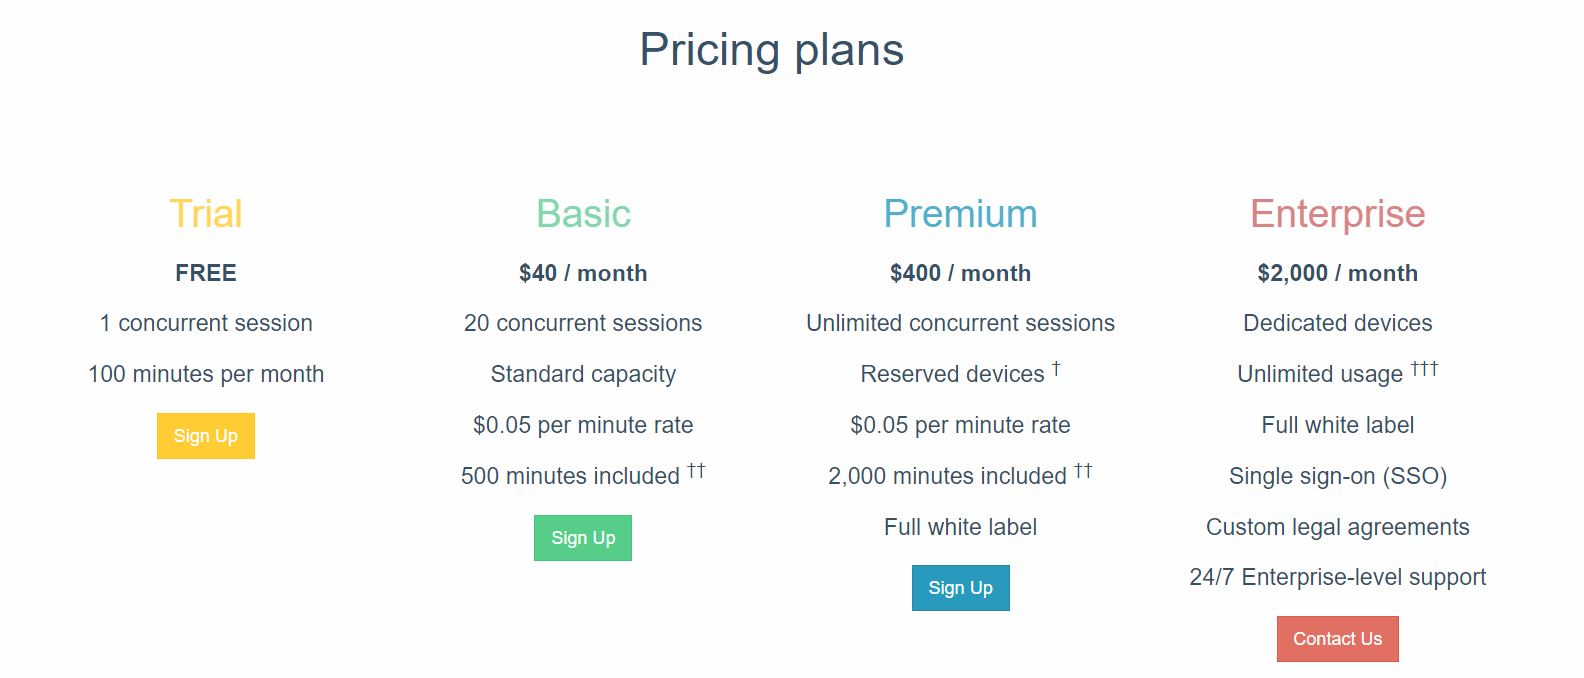The width and height of the screenshot is (1584, 678).
Task: Click the yellow Sign Up button under Trial
Action: tap(206, 436)
